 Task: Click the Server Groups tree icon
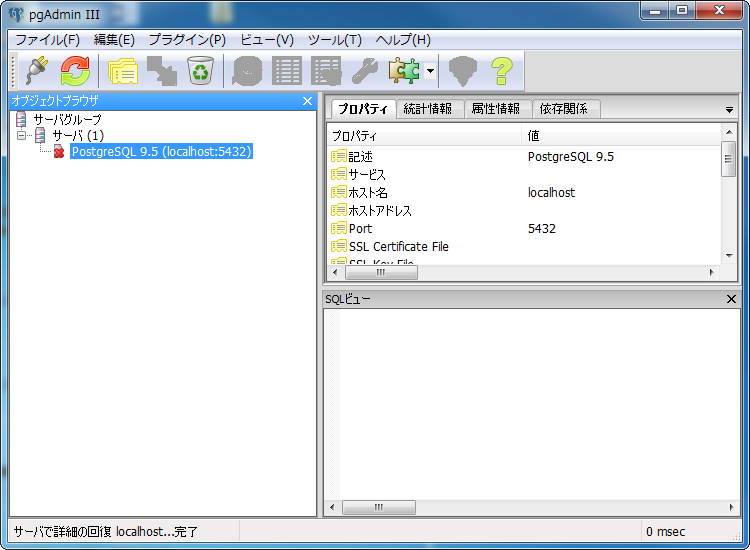point(21,119)
